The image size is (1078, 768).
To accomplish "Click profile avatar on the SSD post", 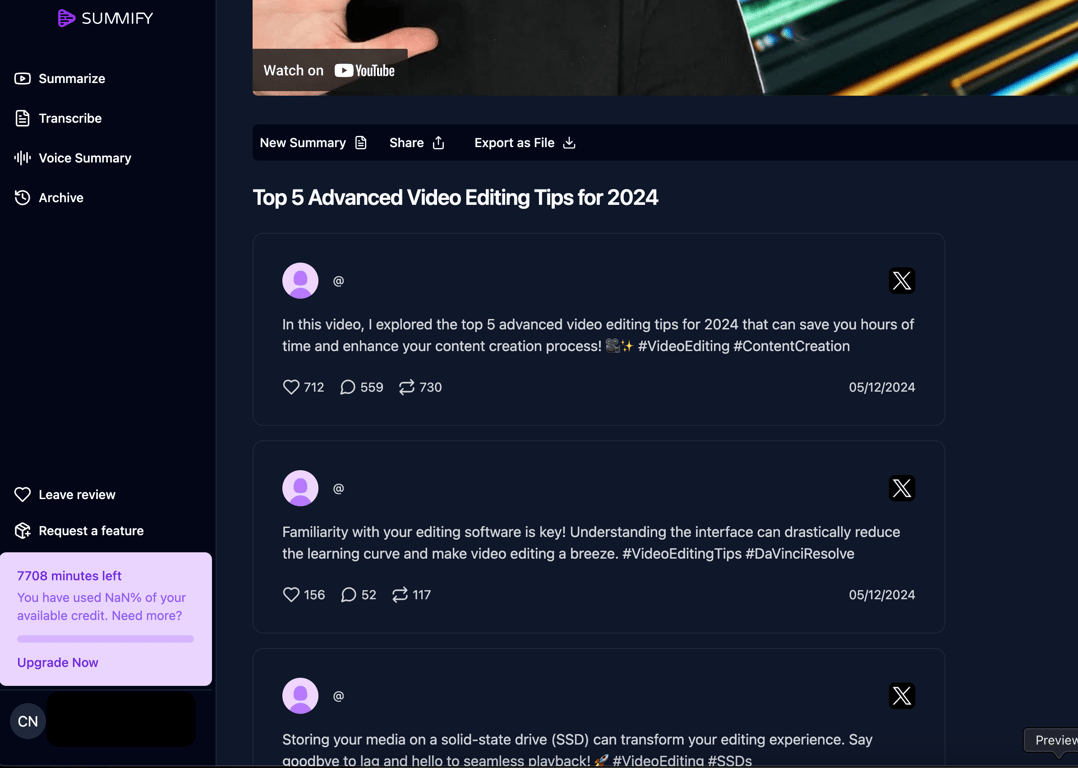I will tap(300, 696).
